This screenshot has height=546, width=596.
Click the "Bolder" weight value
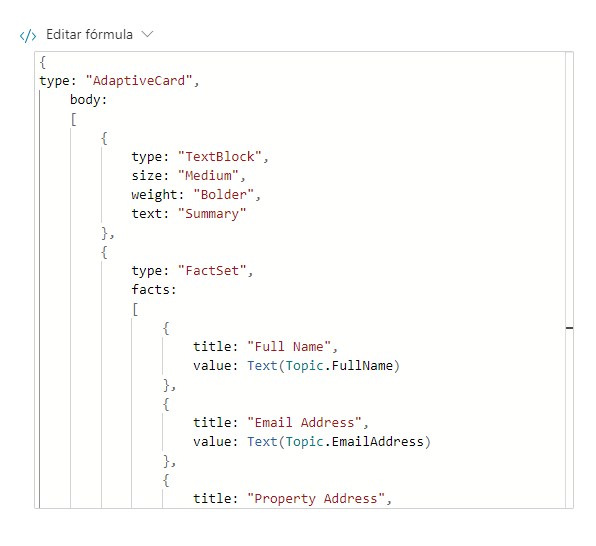click(224, 195)
